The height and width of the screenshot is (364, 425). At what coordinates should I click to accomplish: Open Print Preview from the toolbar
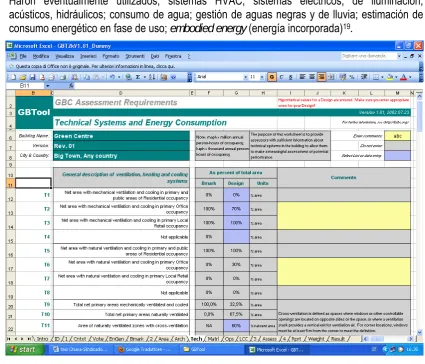coord(63,77)
